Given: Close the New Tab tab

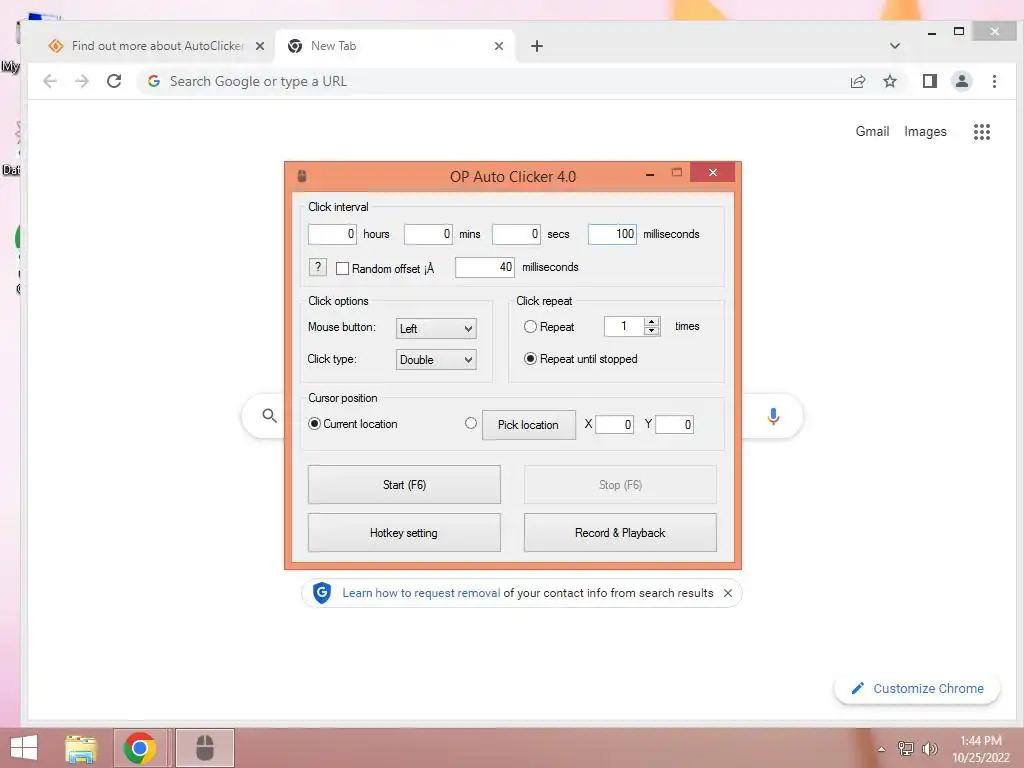Looking at the screenshot, I should (x=498, y=46).
